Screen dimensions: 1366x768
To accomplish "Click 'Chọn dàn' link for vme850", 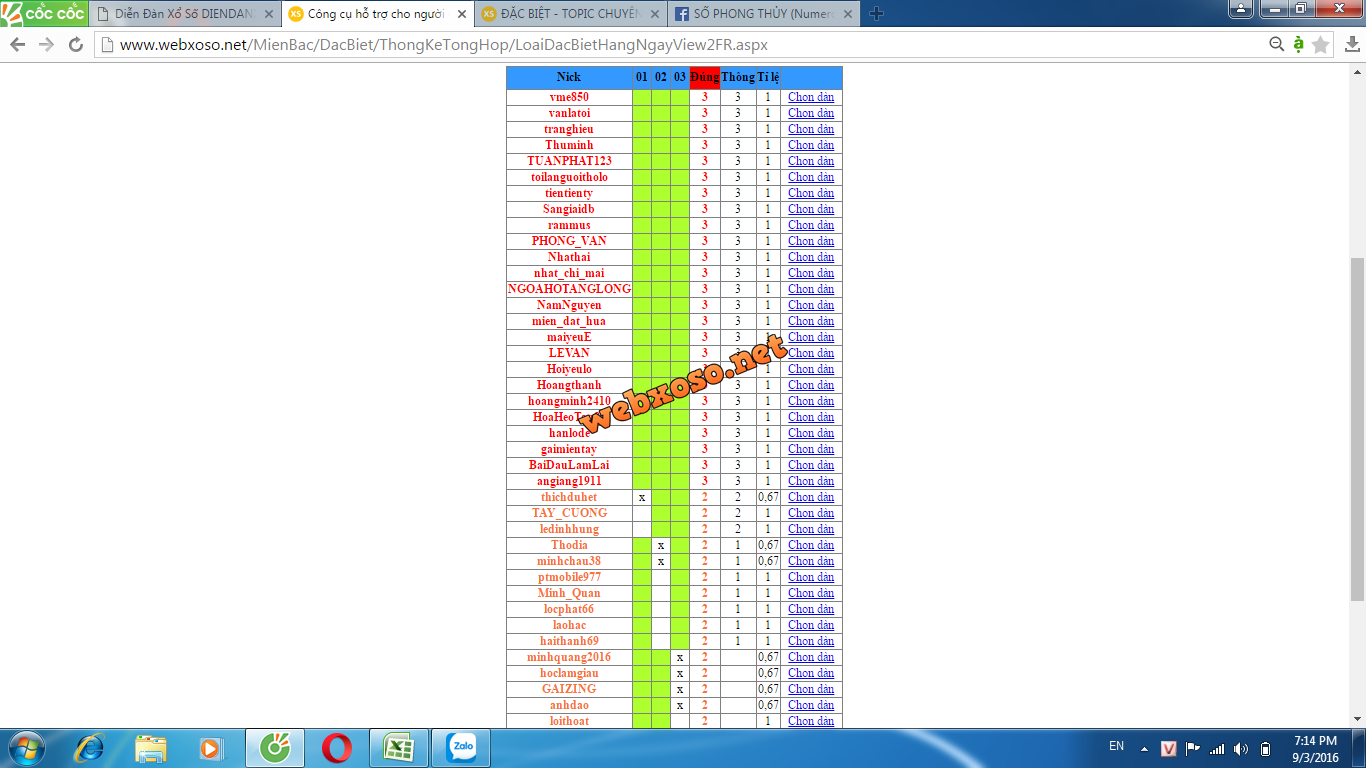I will point(811,97).
